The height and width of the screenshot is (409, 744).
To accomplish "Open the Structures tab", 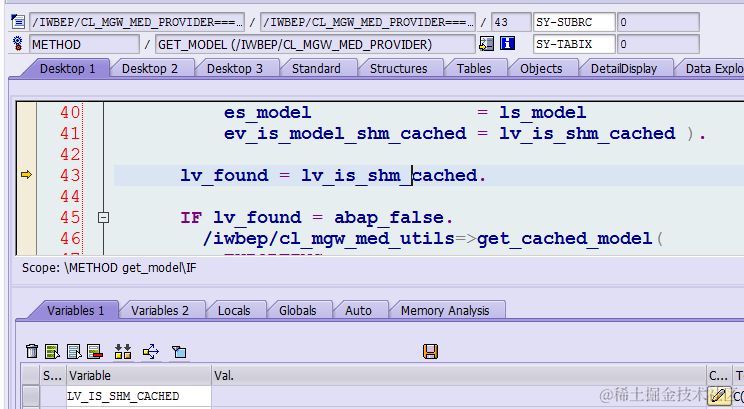I will click(398, 69).
